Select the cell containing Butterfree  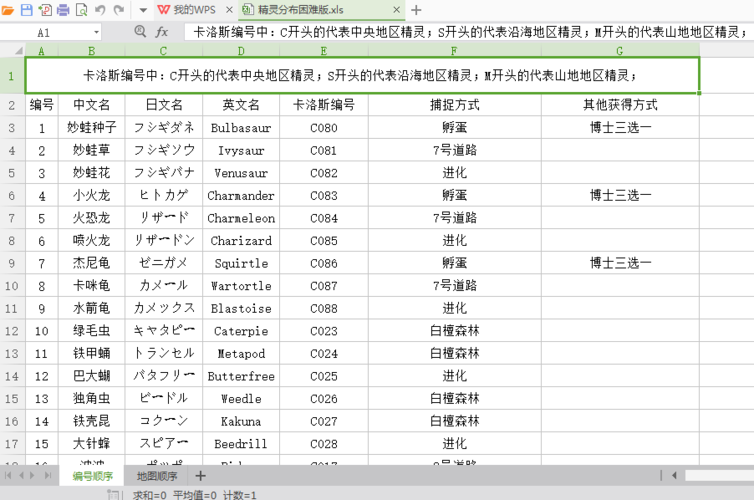click(241, 376)
